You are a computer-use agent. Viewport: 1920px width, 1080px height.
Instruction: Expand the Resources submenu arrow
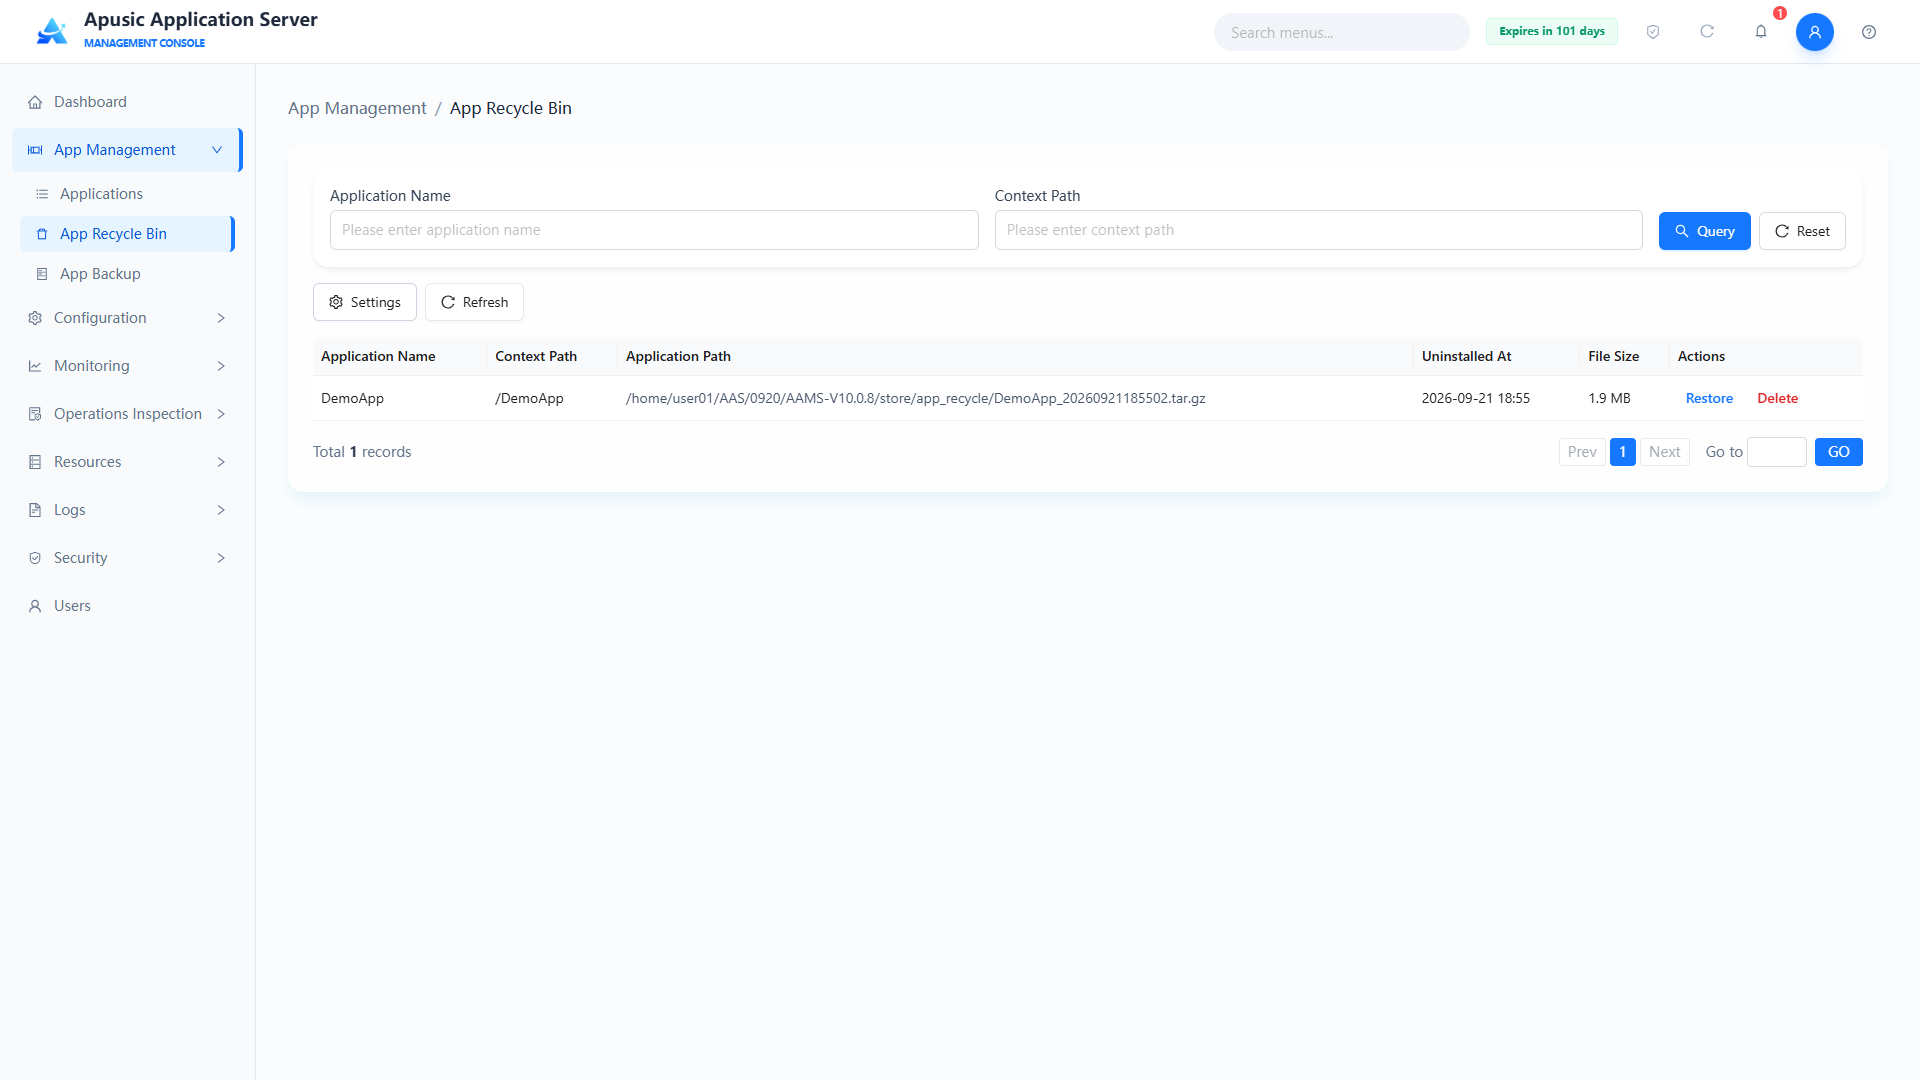[221, 462]
